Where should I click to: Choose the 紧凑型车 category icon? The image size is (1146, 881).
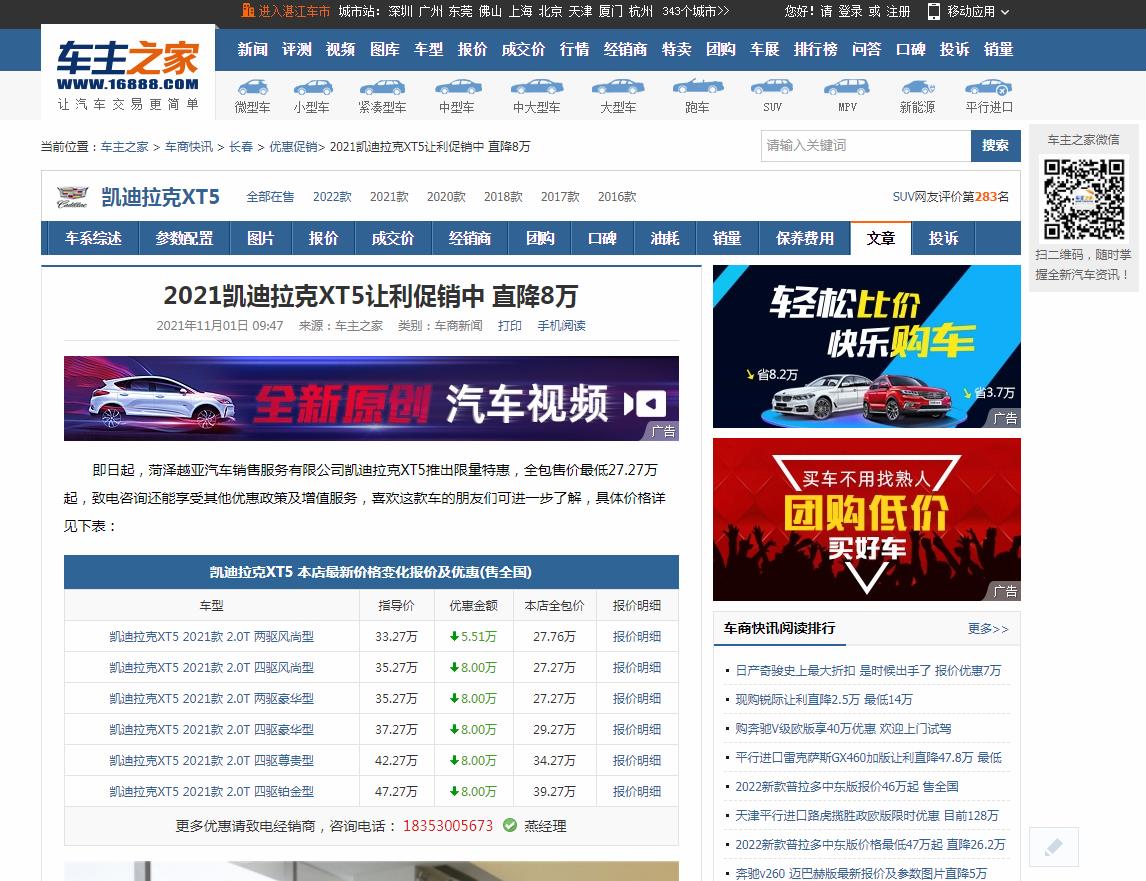pyautogui.click(x=382, y=88)
